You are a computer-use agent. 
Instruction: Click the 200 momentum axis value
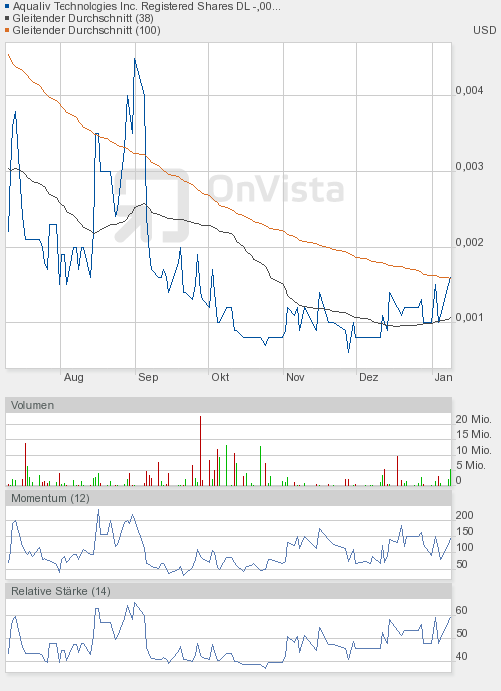pyautogui.click(x=464, y=515)
